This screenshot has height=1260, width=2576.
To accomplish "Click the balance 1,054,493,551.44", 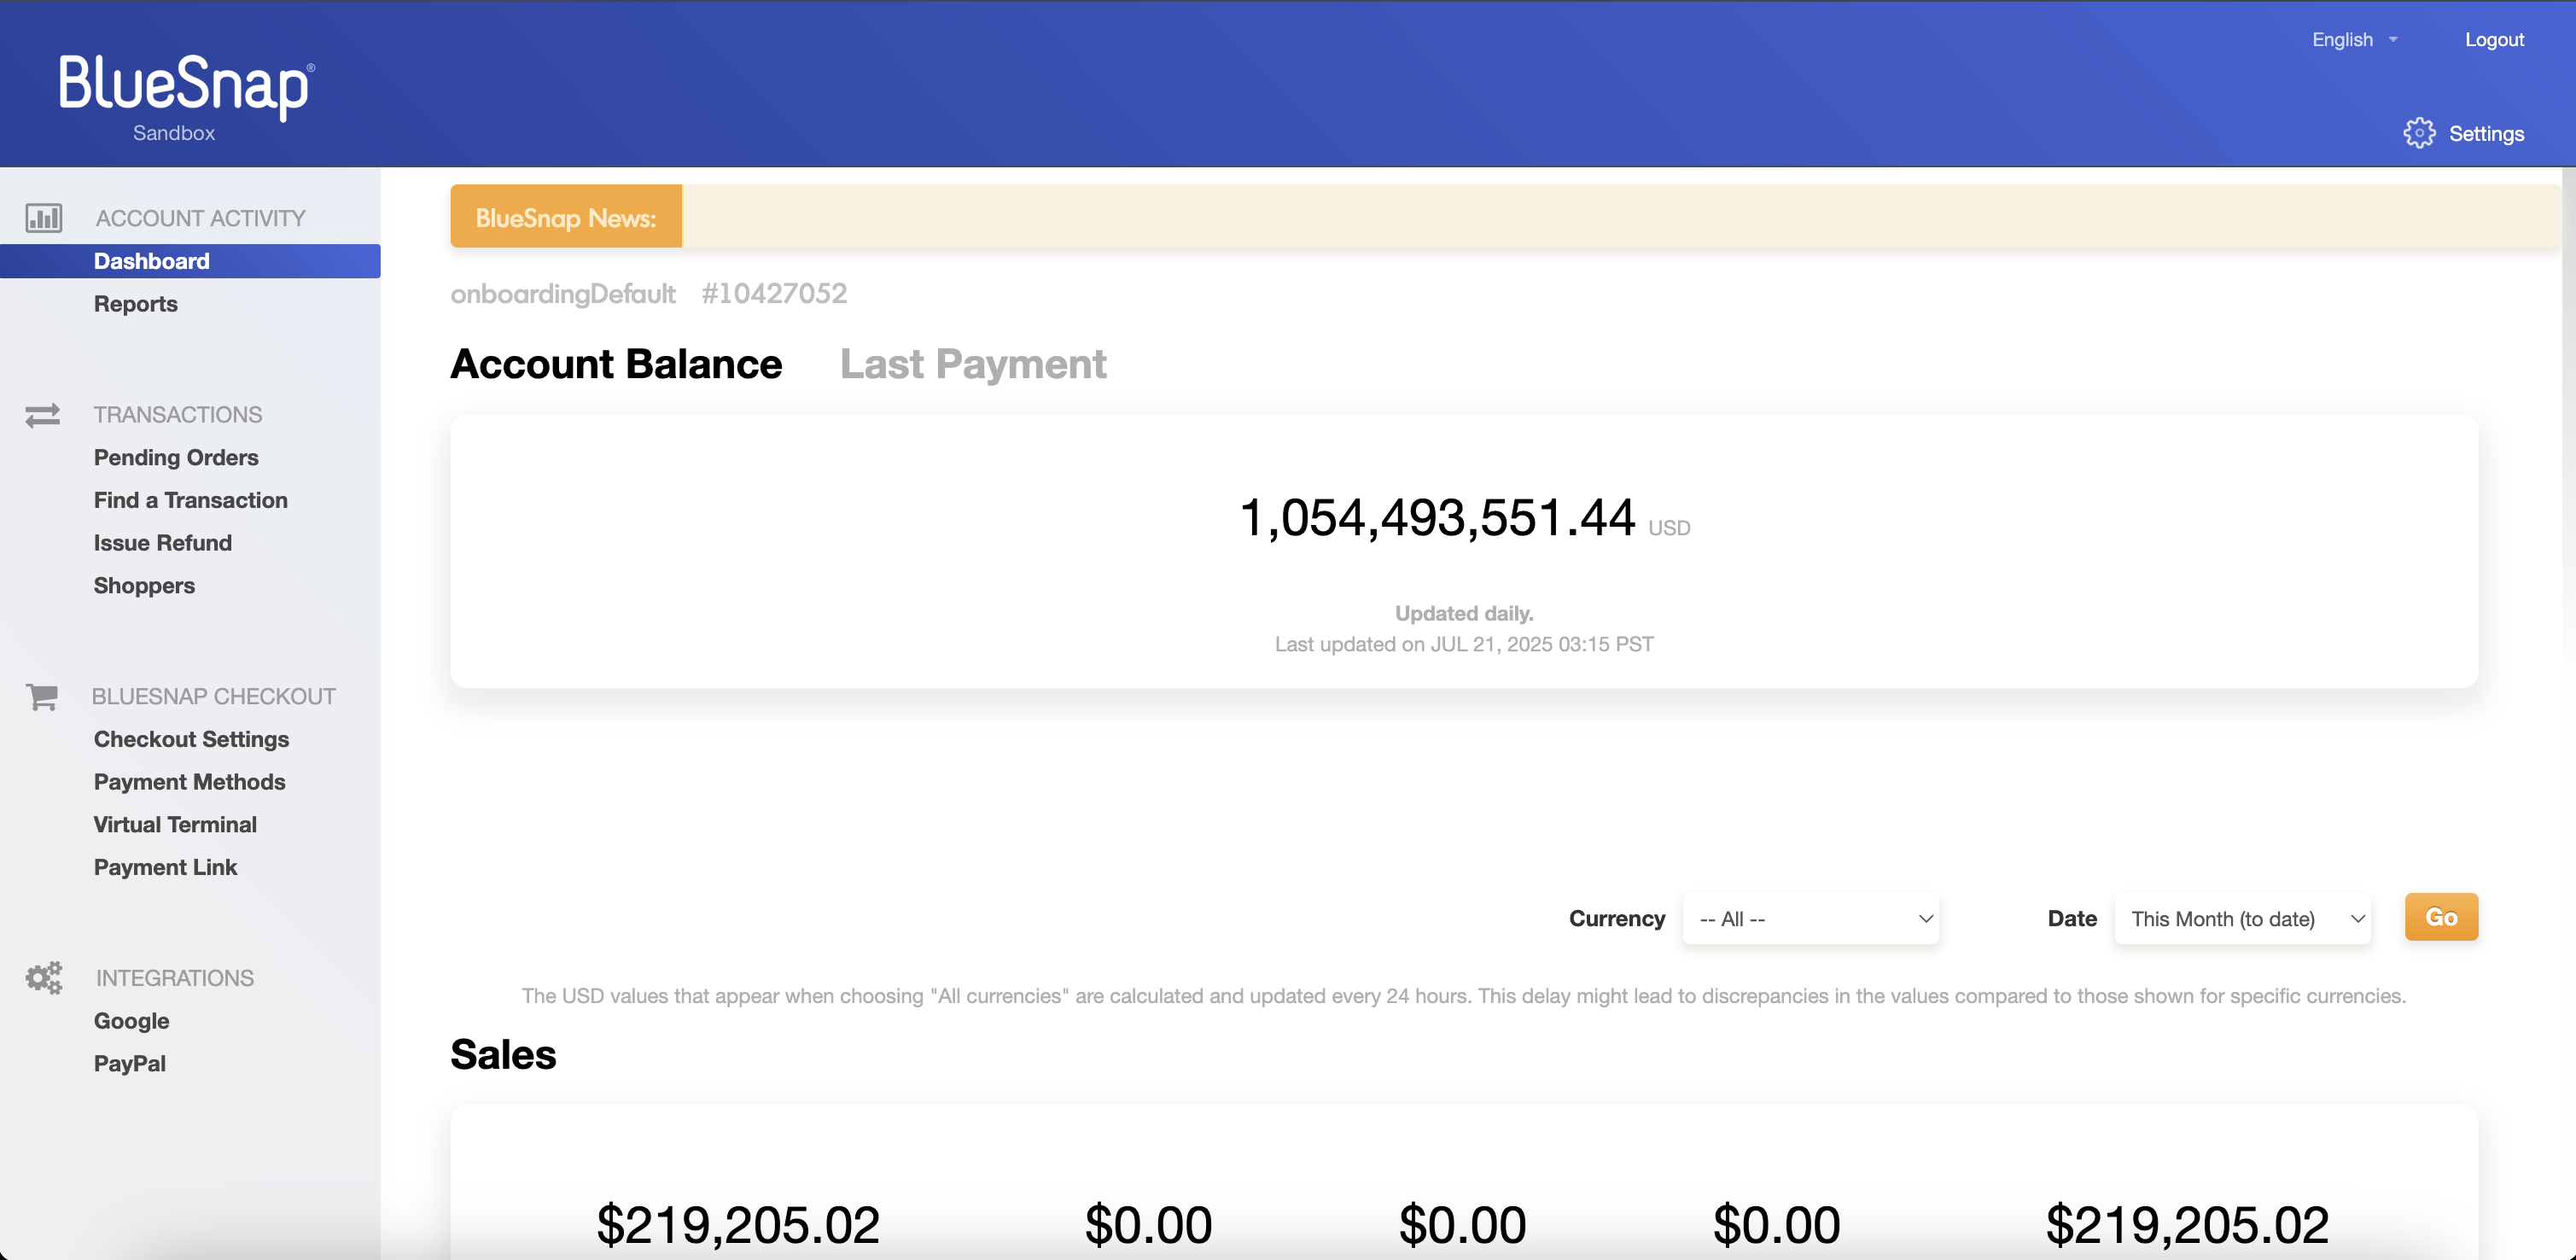I will click(1437, 518).
